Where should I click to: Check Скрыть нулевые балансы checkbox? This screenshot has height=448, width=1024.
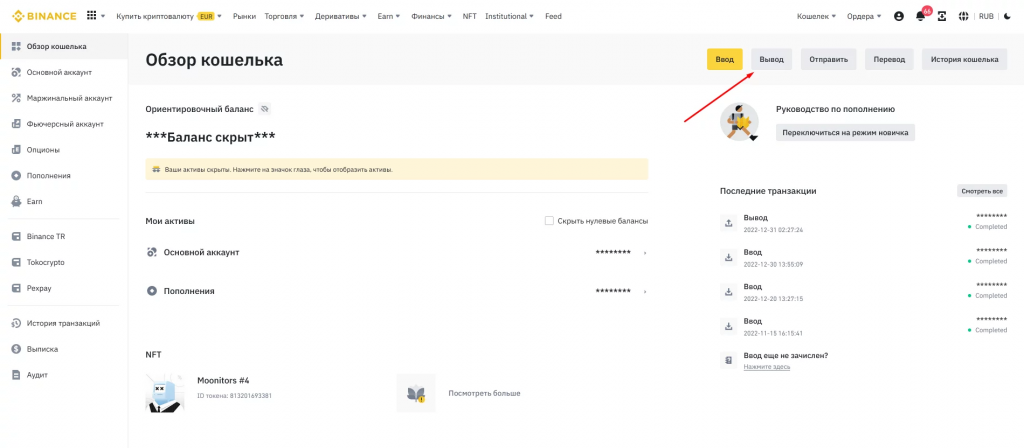pyautogui.click(x=549, y=221)
